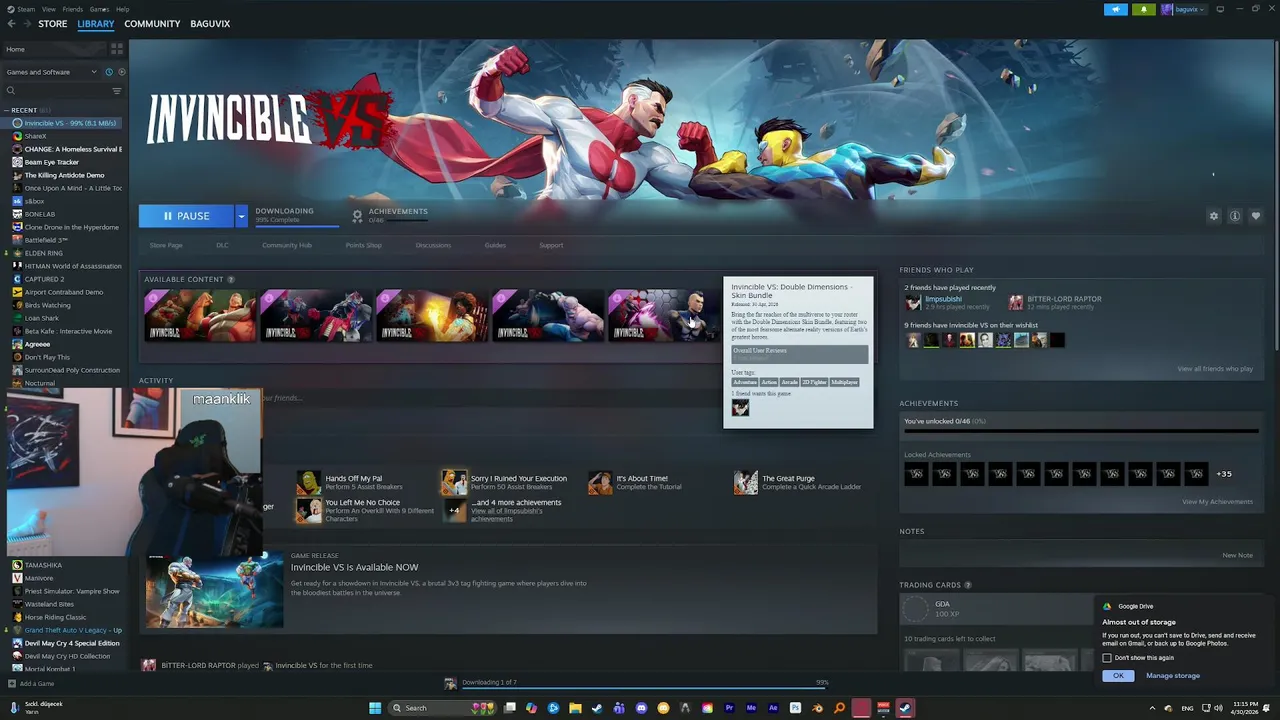The image size is (1280, 720).
Task: Open dropdown arrow next to Pause button
Action: tap(241, 216)
